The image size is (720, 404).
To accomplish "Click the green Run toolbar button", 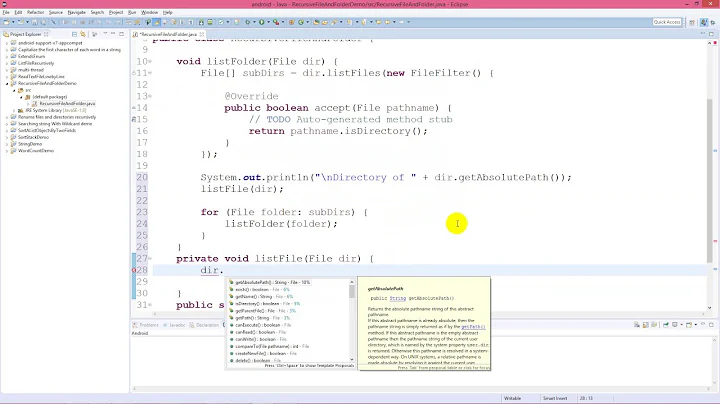I will click(261, 22).
